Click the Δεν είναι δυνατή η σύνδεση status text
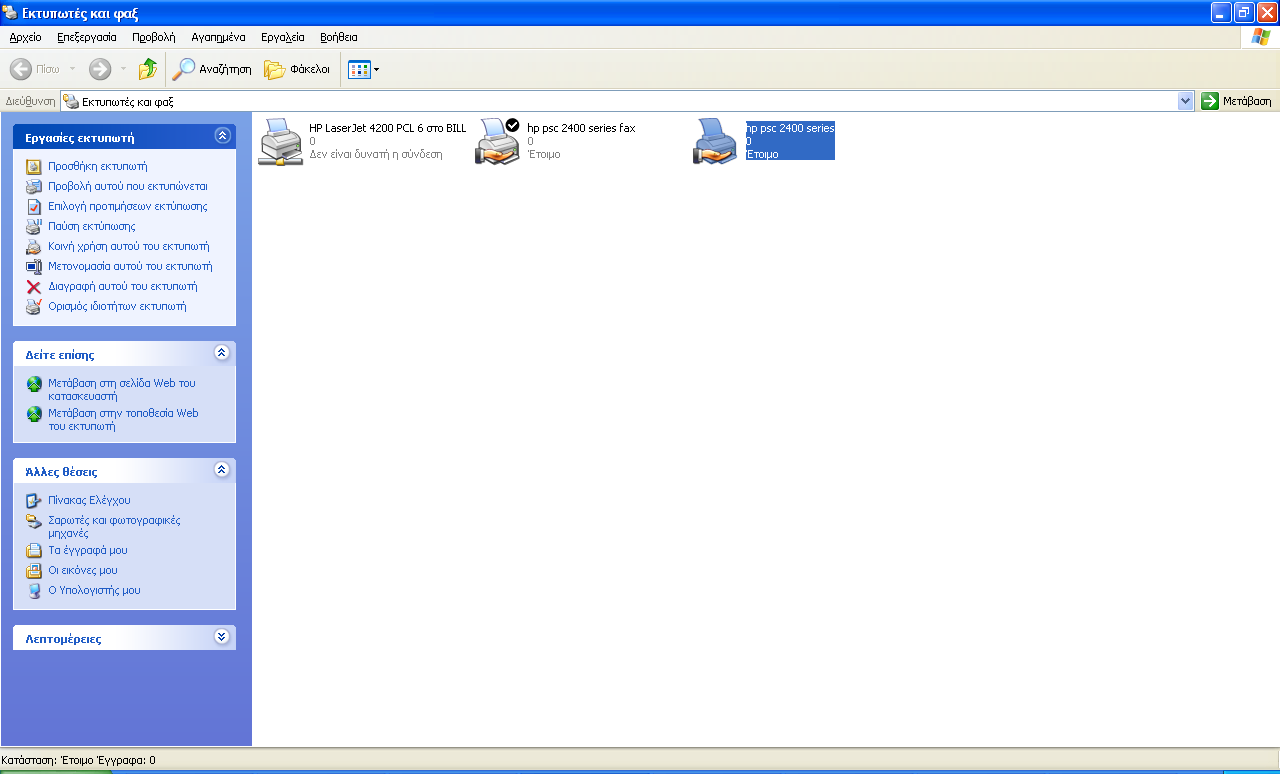The height and width of the screenshot is (774, 1280). (376, 154)
